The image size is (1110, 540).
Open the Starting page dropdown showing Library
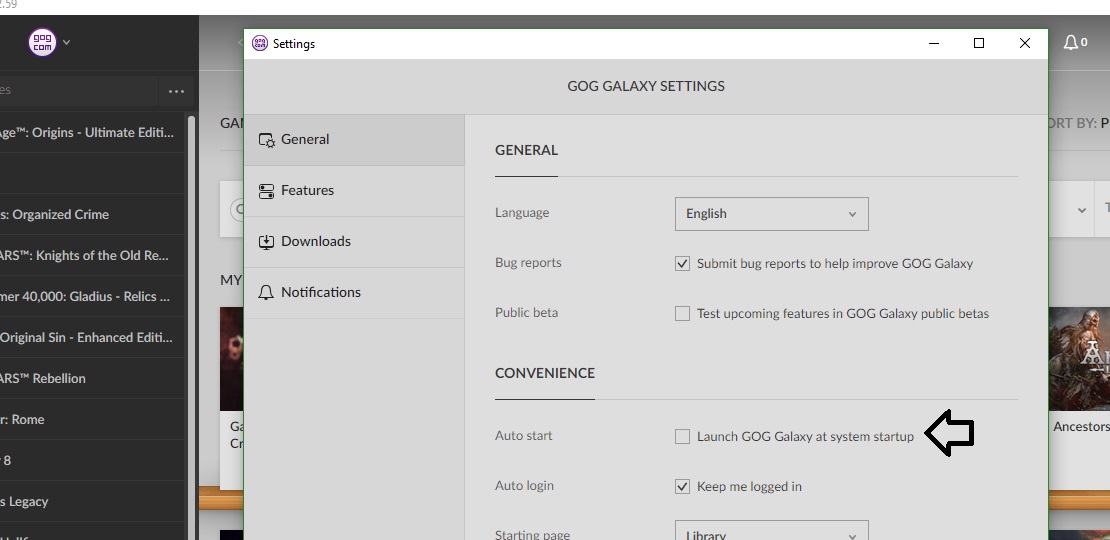[x=772, y=531]
